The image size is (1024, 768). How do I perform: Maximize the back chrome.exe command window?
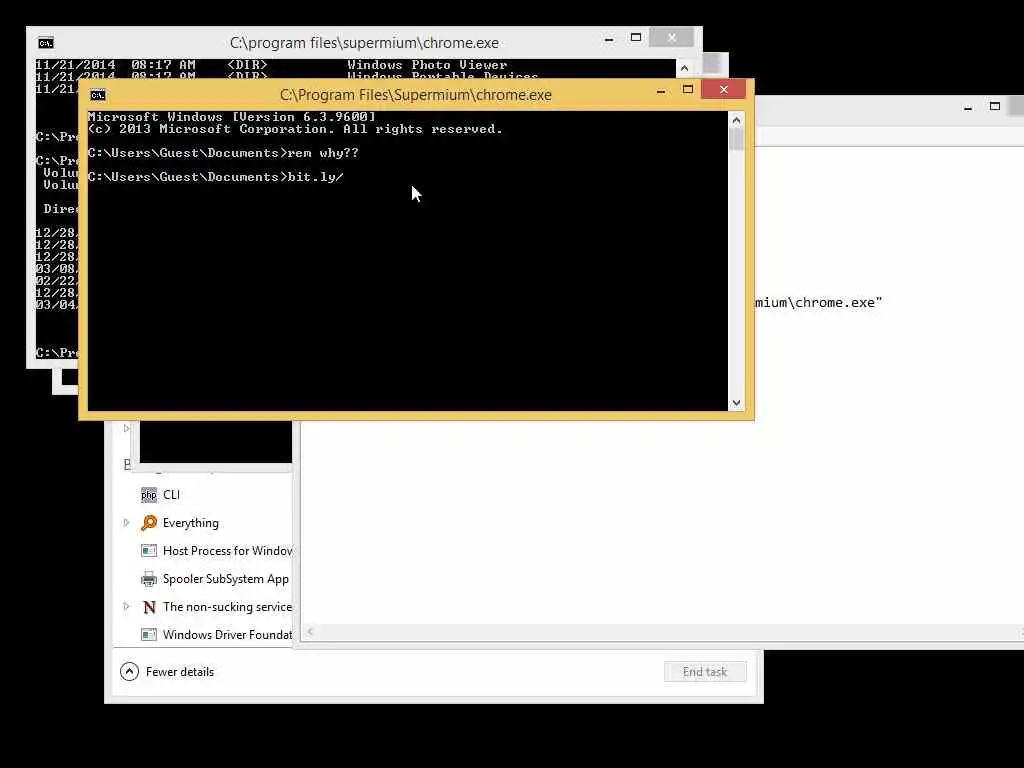636,37
